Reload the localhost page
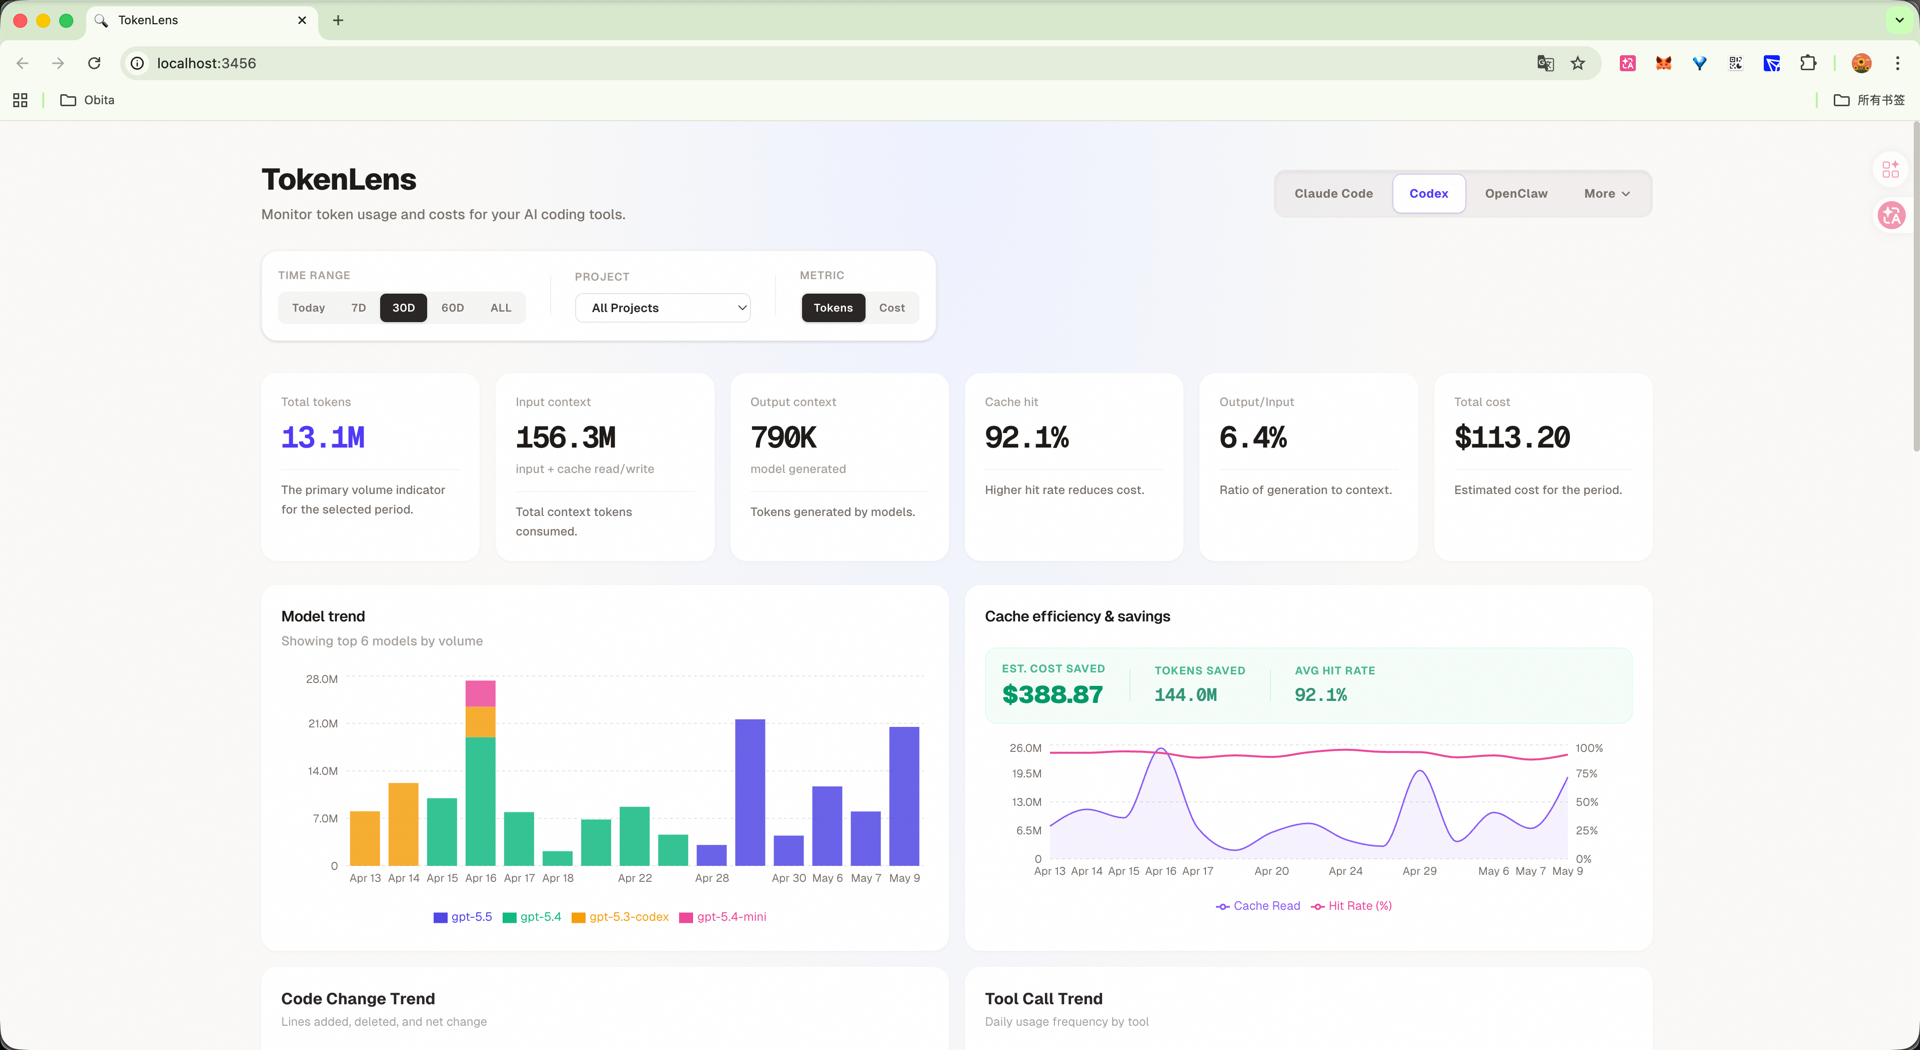This screenshot has height=1050, width=1920. [x=94, y=63]
